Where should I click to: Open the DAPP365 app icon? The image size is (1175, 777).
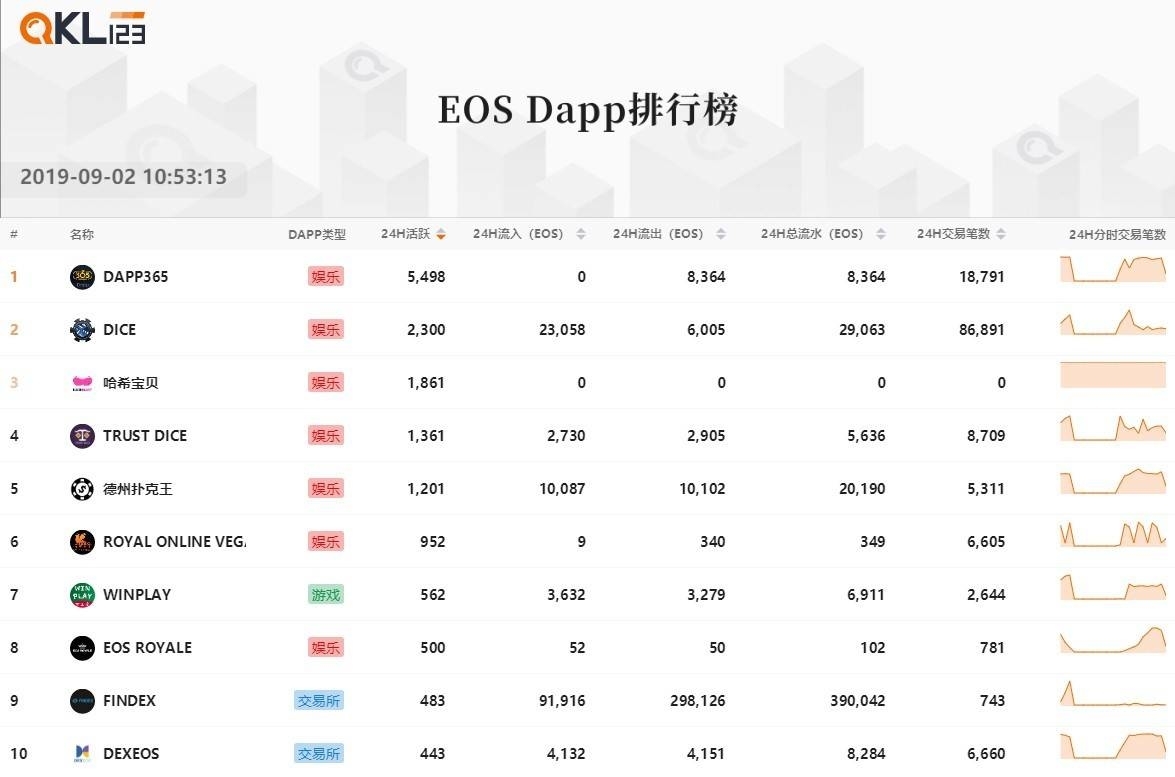tap(82, 277)
